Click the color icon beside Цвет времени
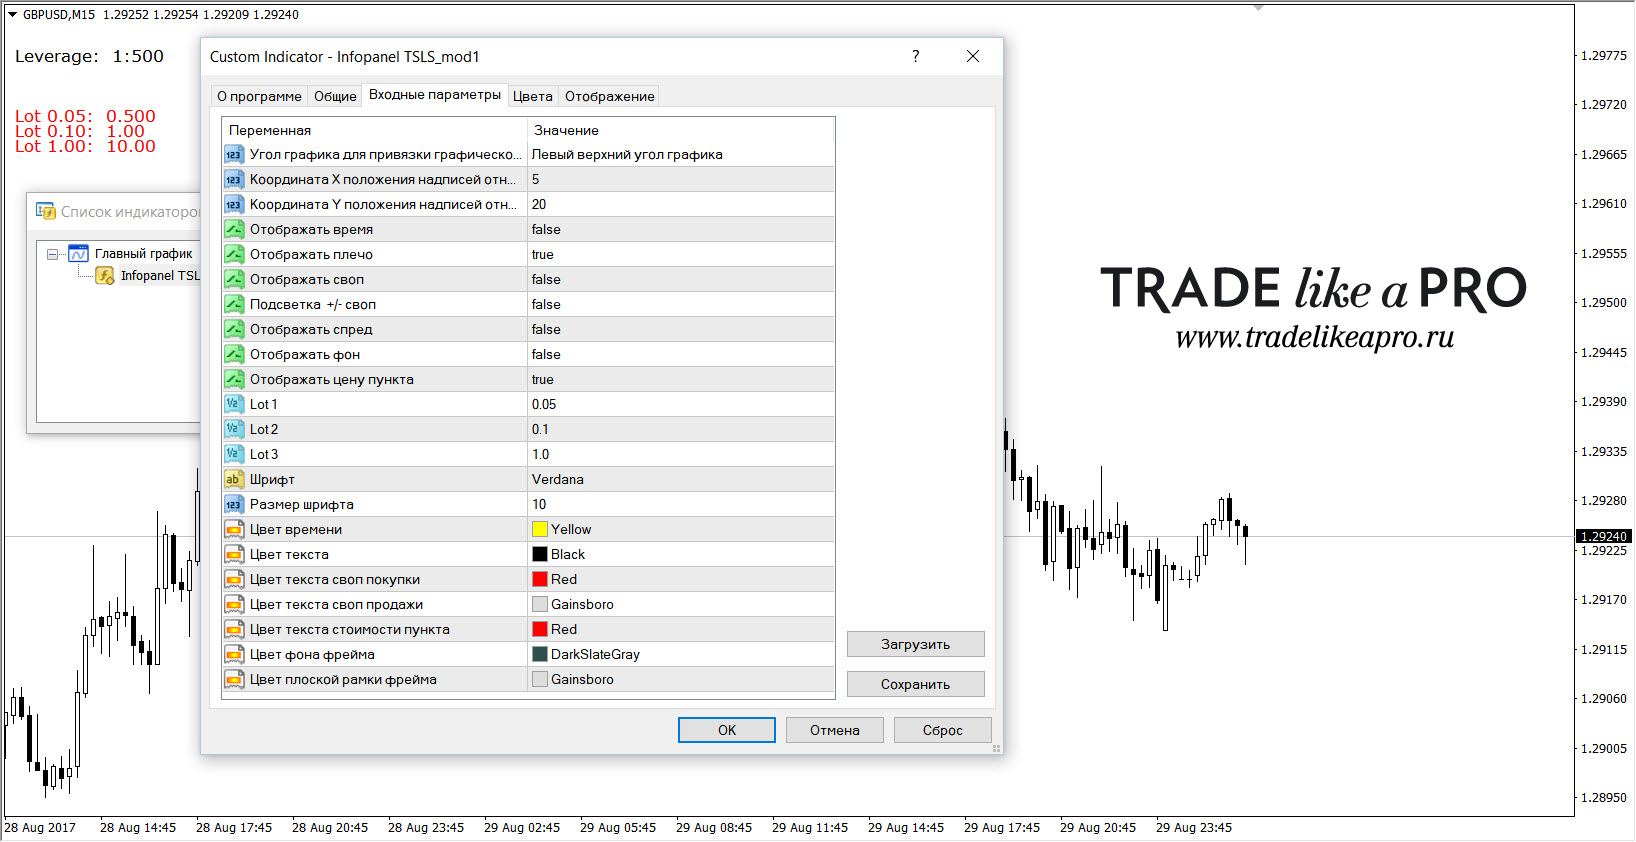This screenshot has height=842, width=1636. (x=233, y=530)
